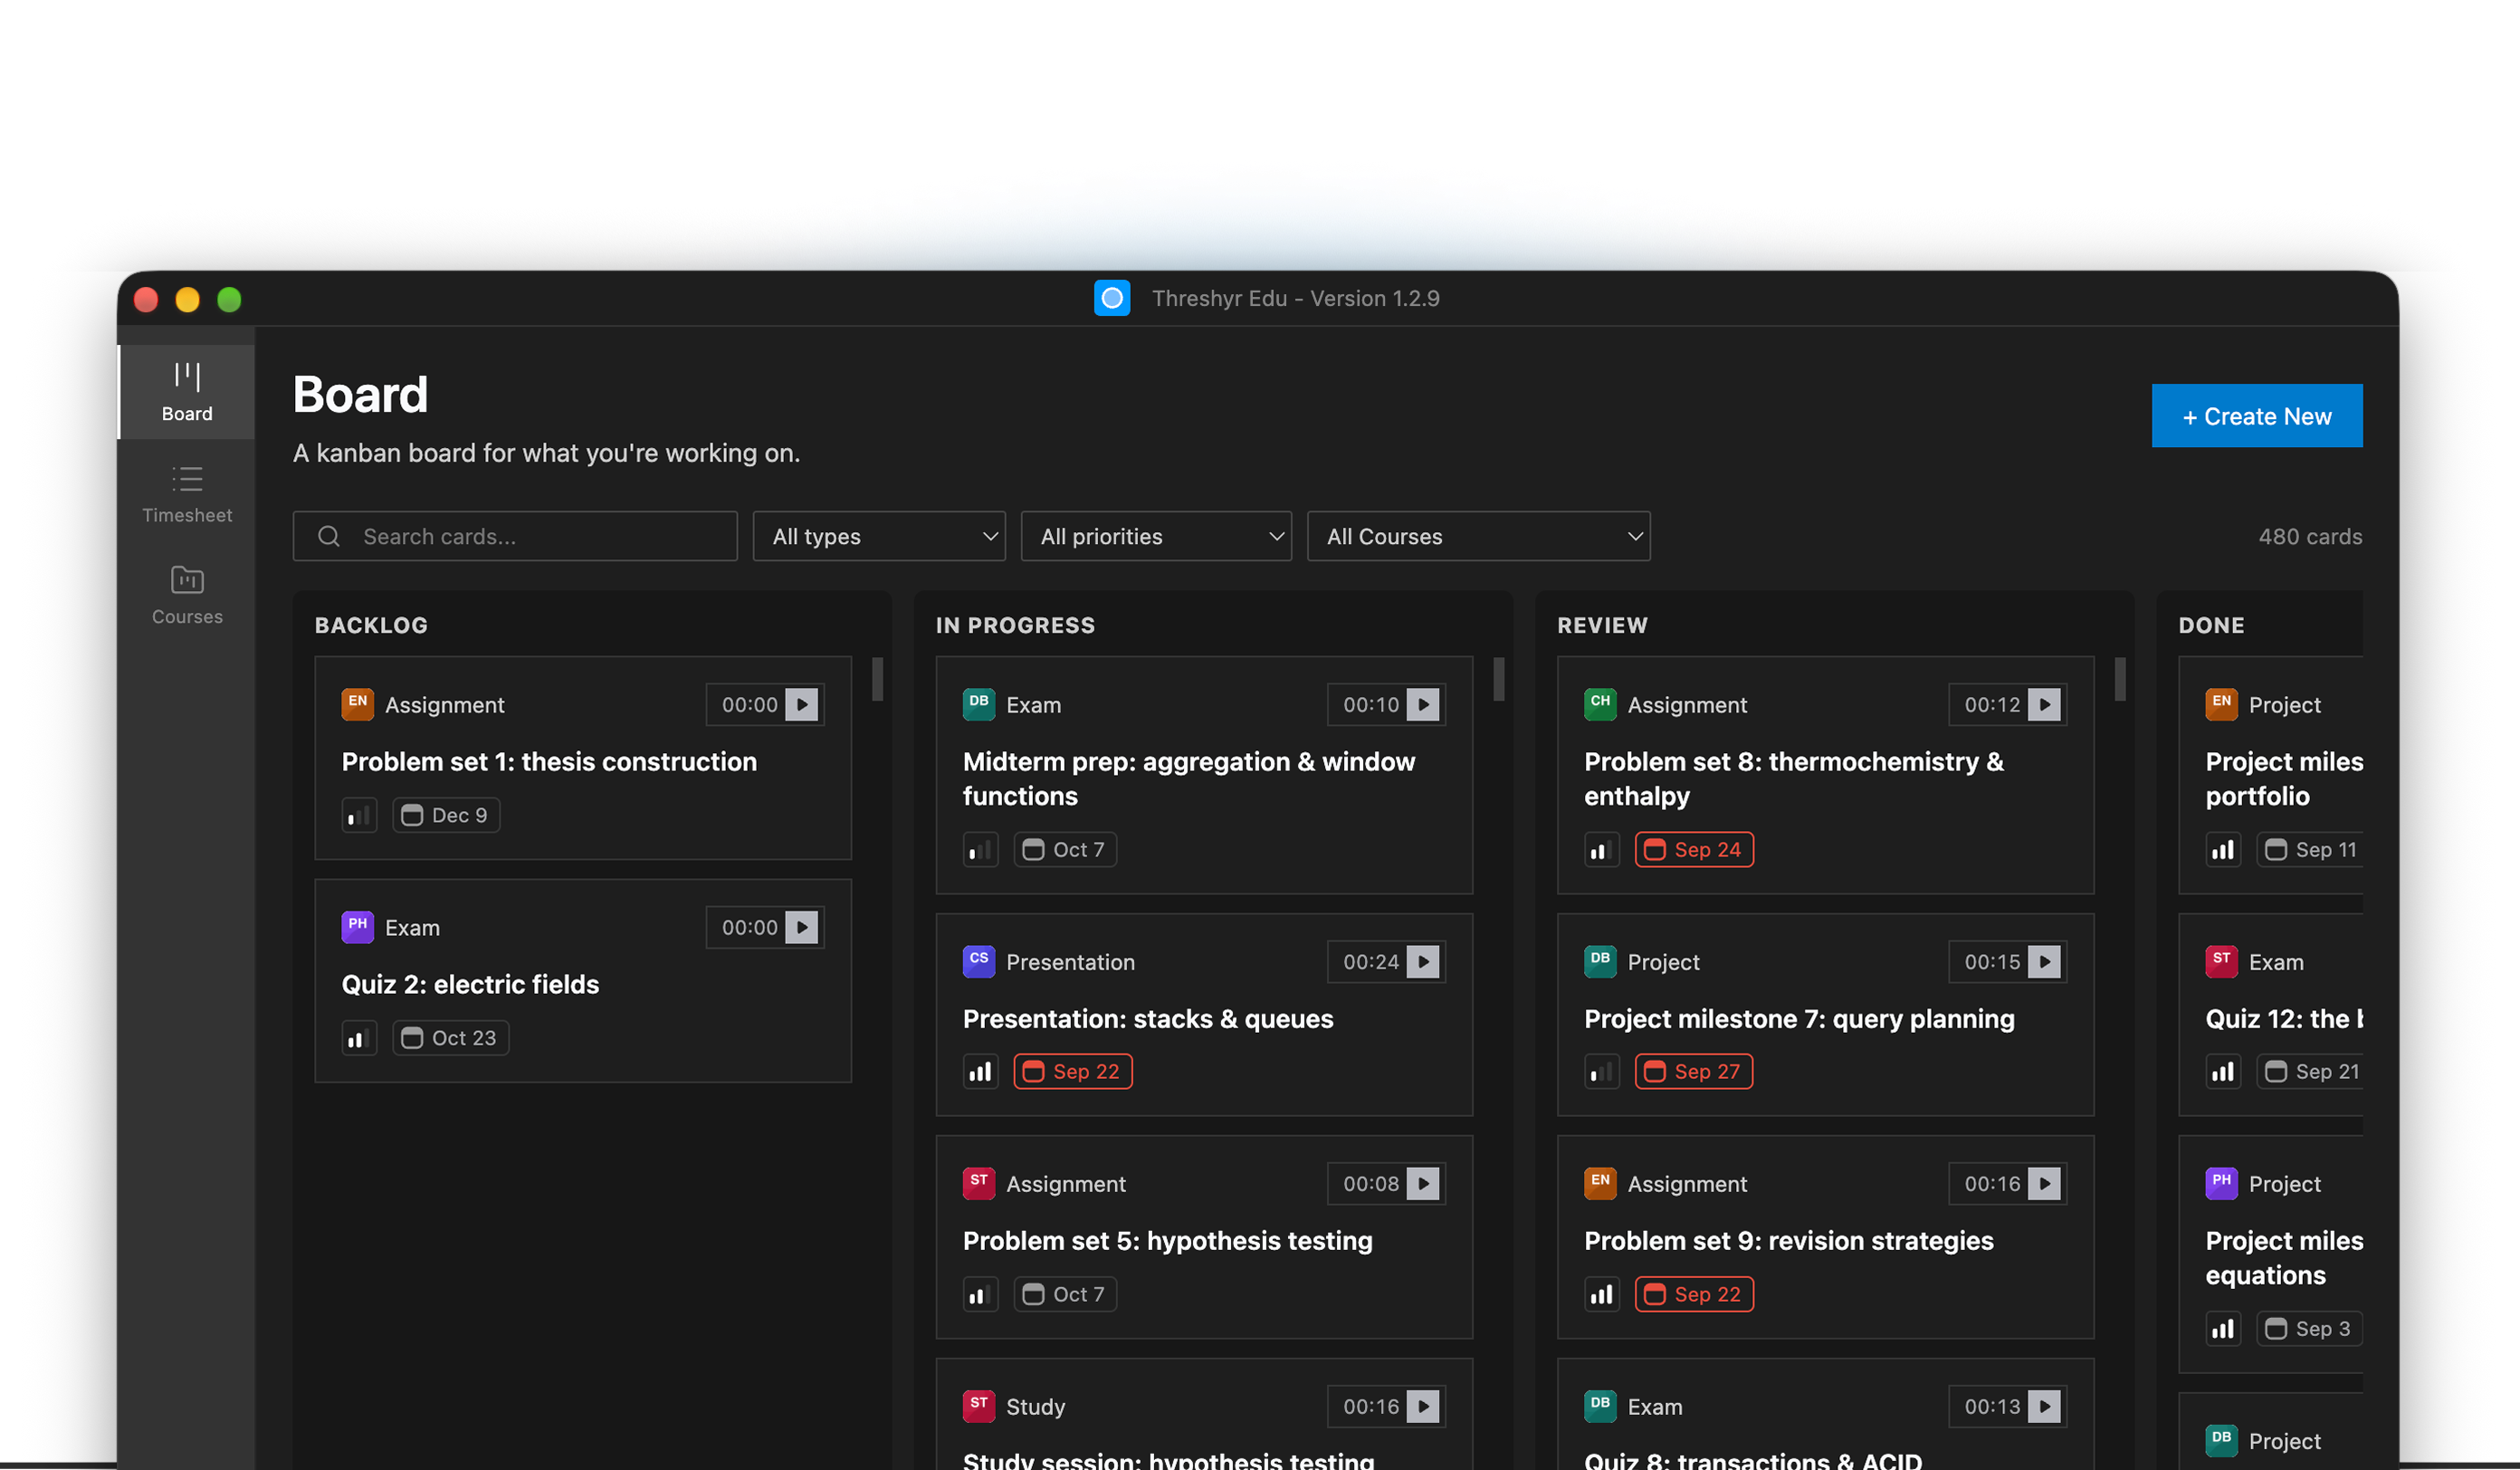
Task: Play timer for Midterm prep aggregation card
Action: tap(1422, 705)
